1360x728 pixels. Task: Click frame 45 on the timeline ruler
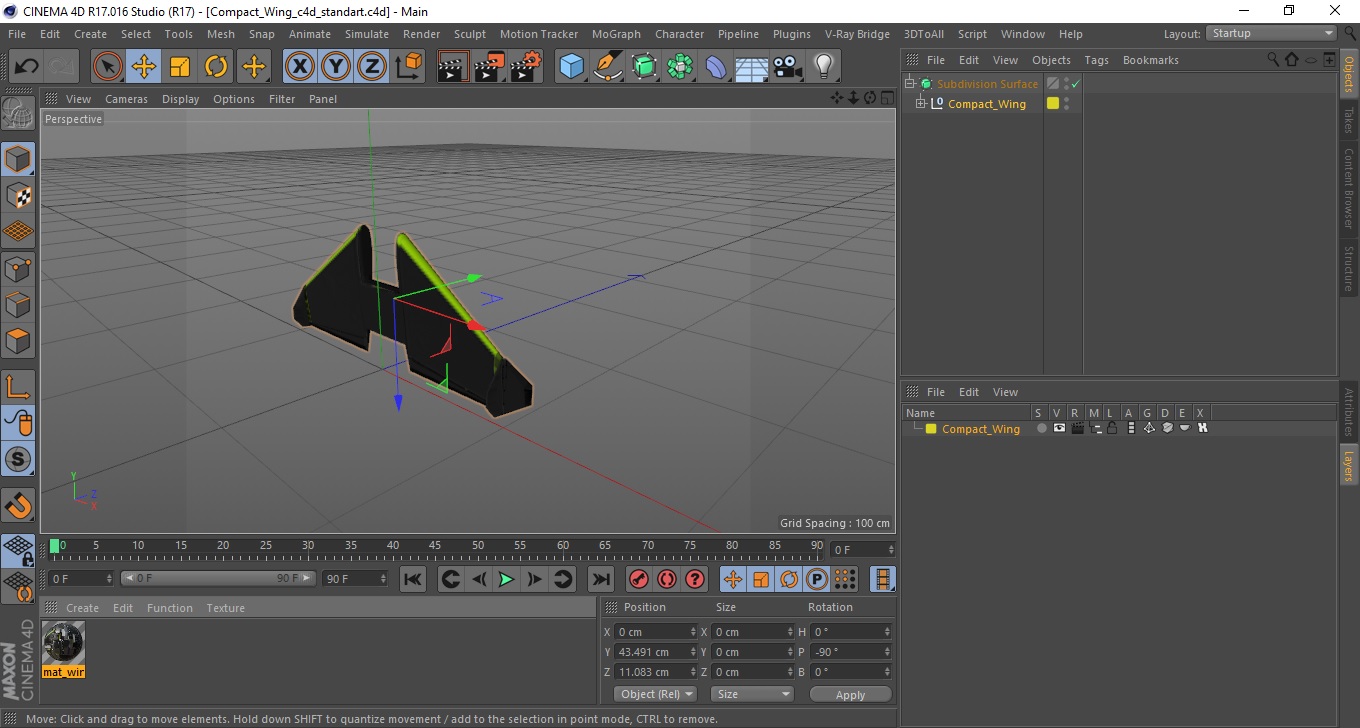pyautogui.click(x=435, y=548)
